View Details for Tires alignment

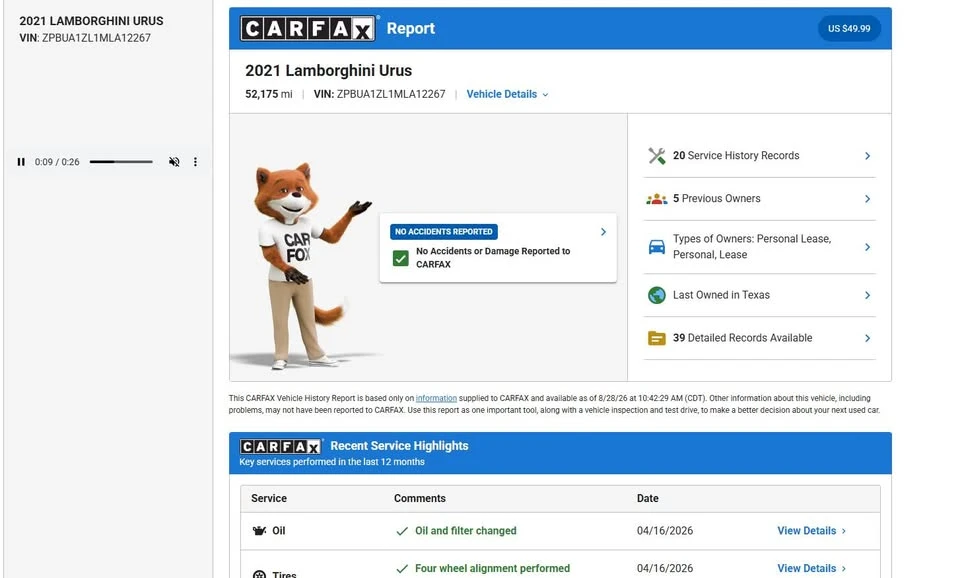click(812, 569)
